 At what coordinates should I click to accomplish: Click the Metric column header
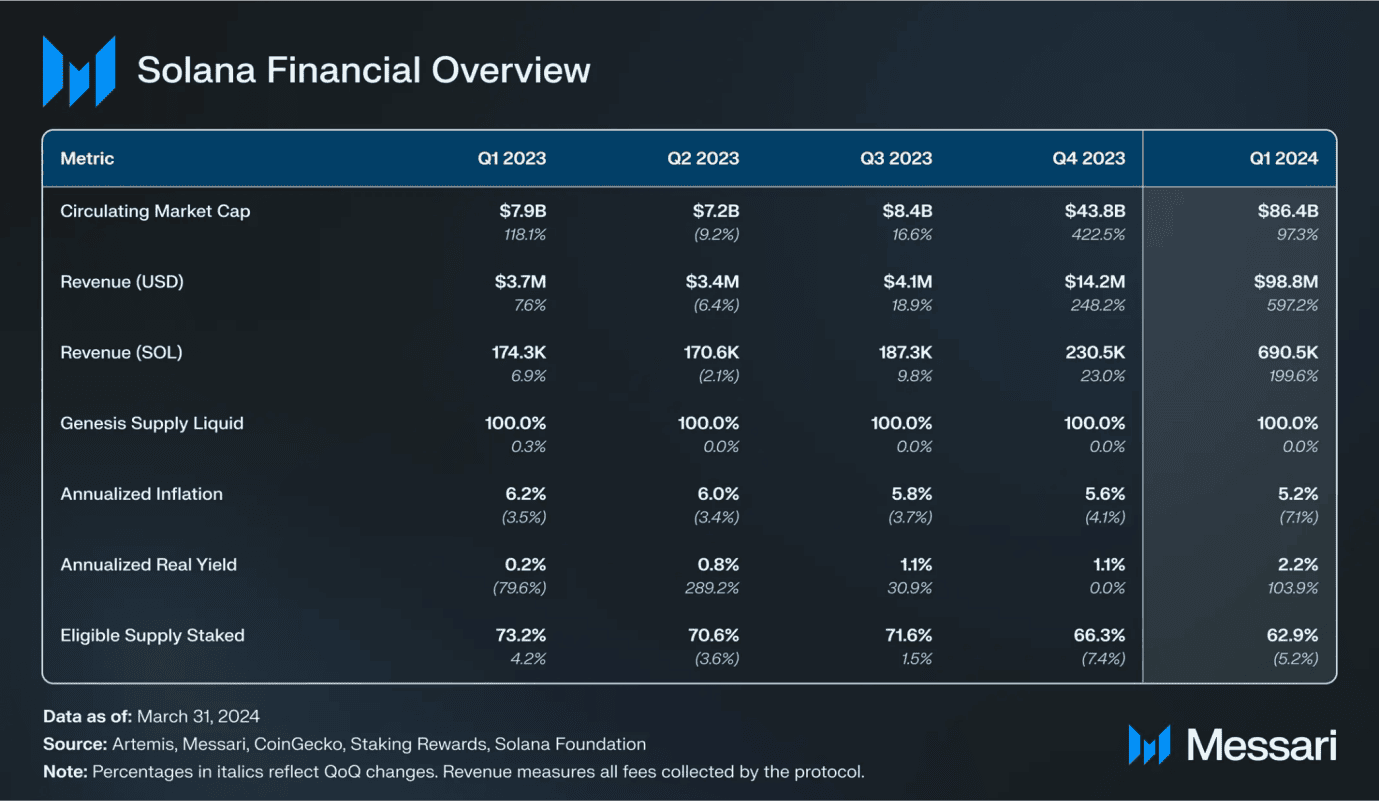pos(87,158)
